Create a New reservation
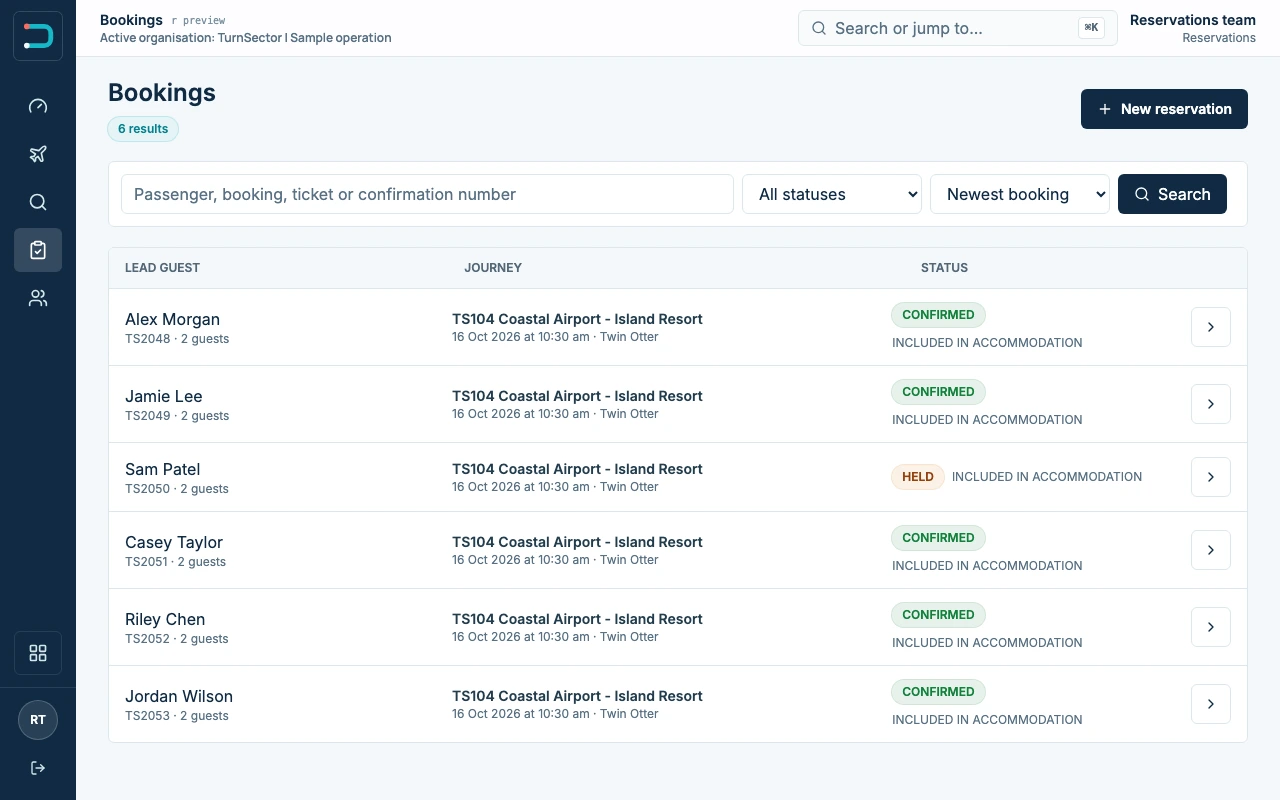 [1164, 109]
